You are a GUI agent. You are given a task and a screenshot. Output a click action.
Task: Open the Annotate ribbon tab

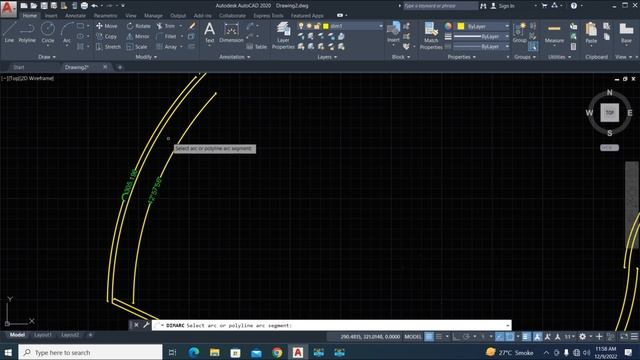point(76,16)
